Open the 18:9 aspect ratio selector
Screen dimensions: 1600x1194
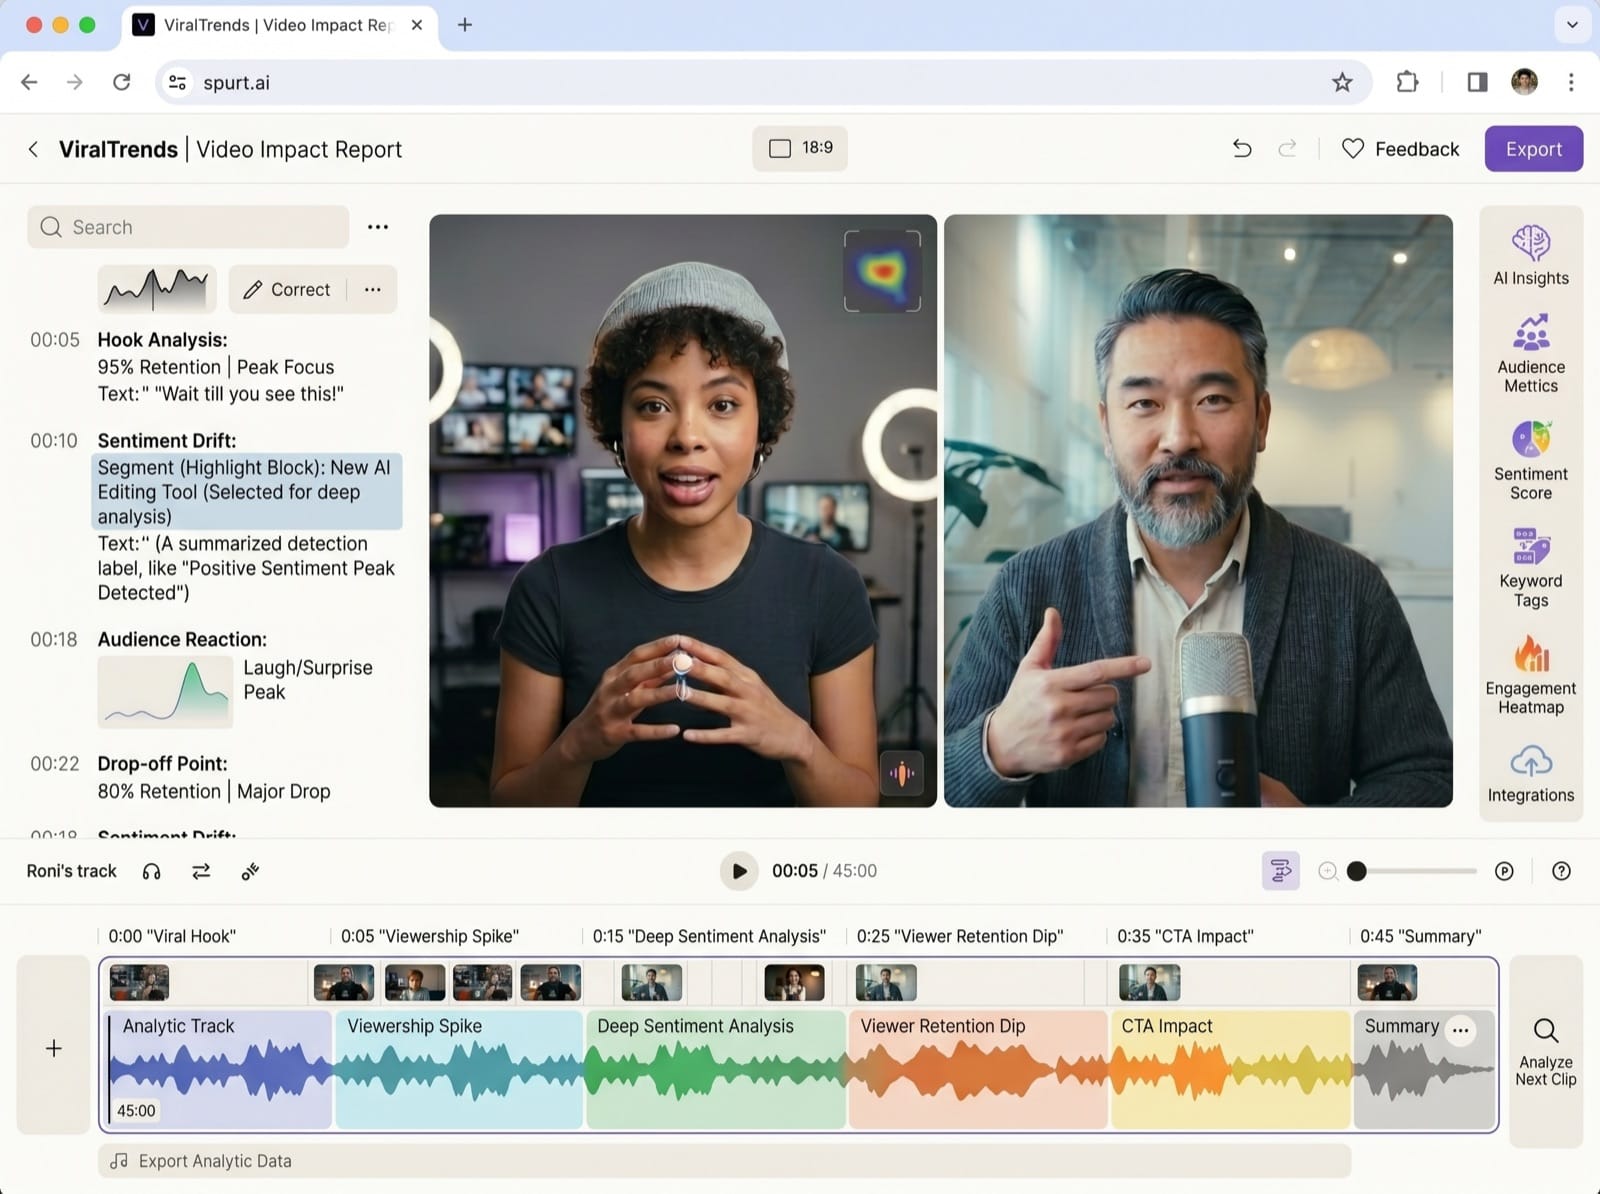click(800, 148)
